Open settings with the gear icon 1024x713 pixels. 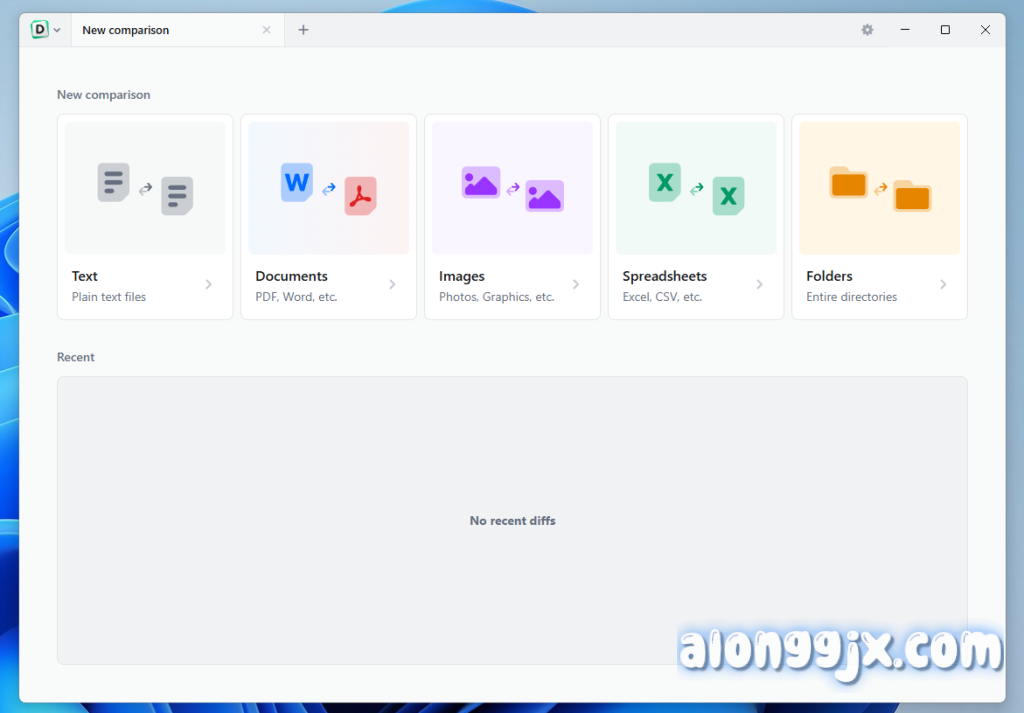click(x=867, y=30)
